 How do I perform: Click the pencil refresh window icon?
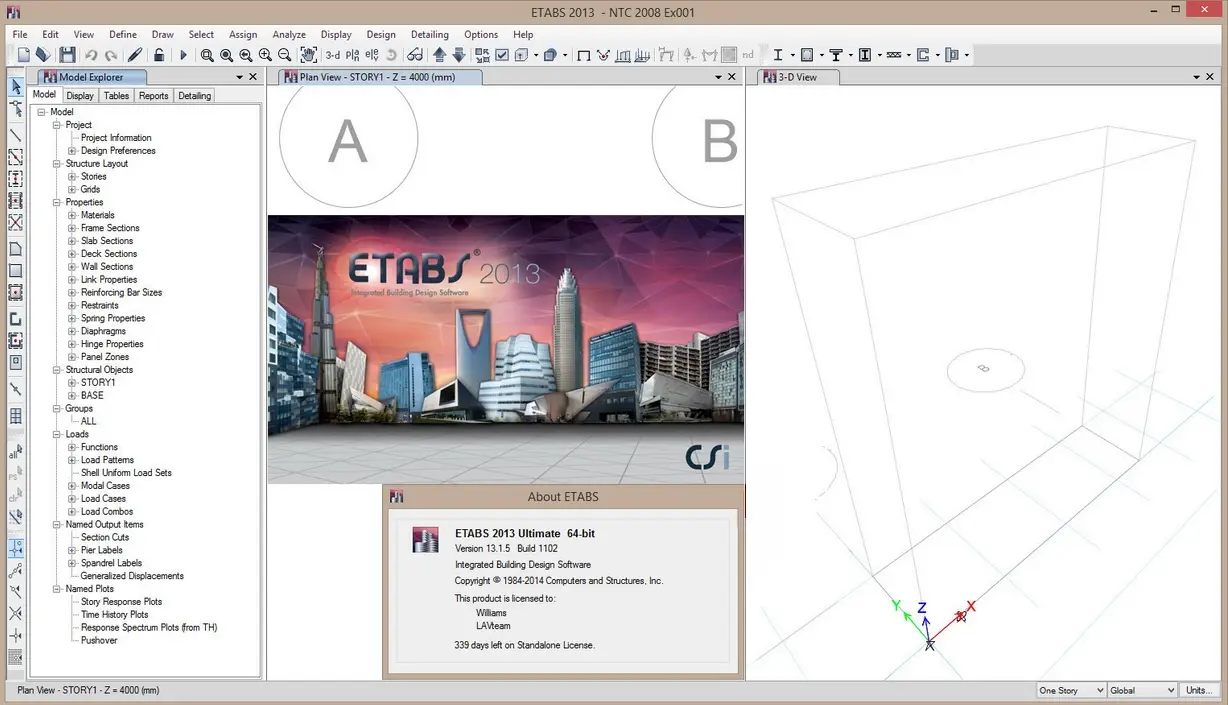pos(134,55)
